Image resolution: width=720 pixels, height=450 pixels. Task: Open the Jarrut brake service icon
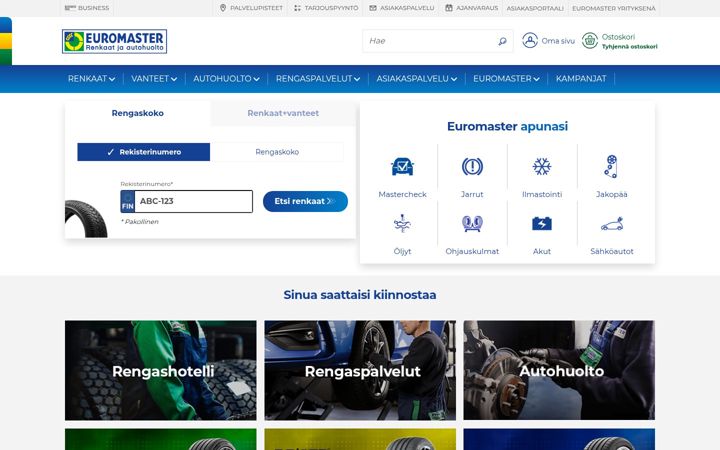(x=472, y=167)
